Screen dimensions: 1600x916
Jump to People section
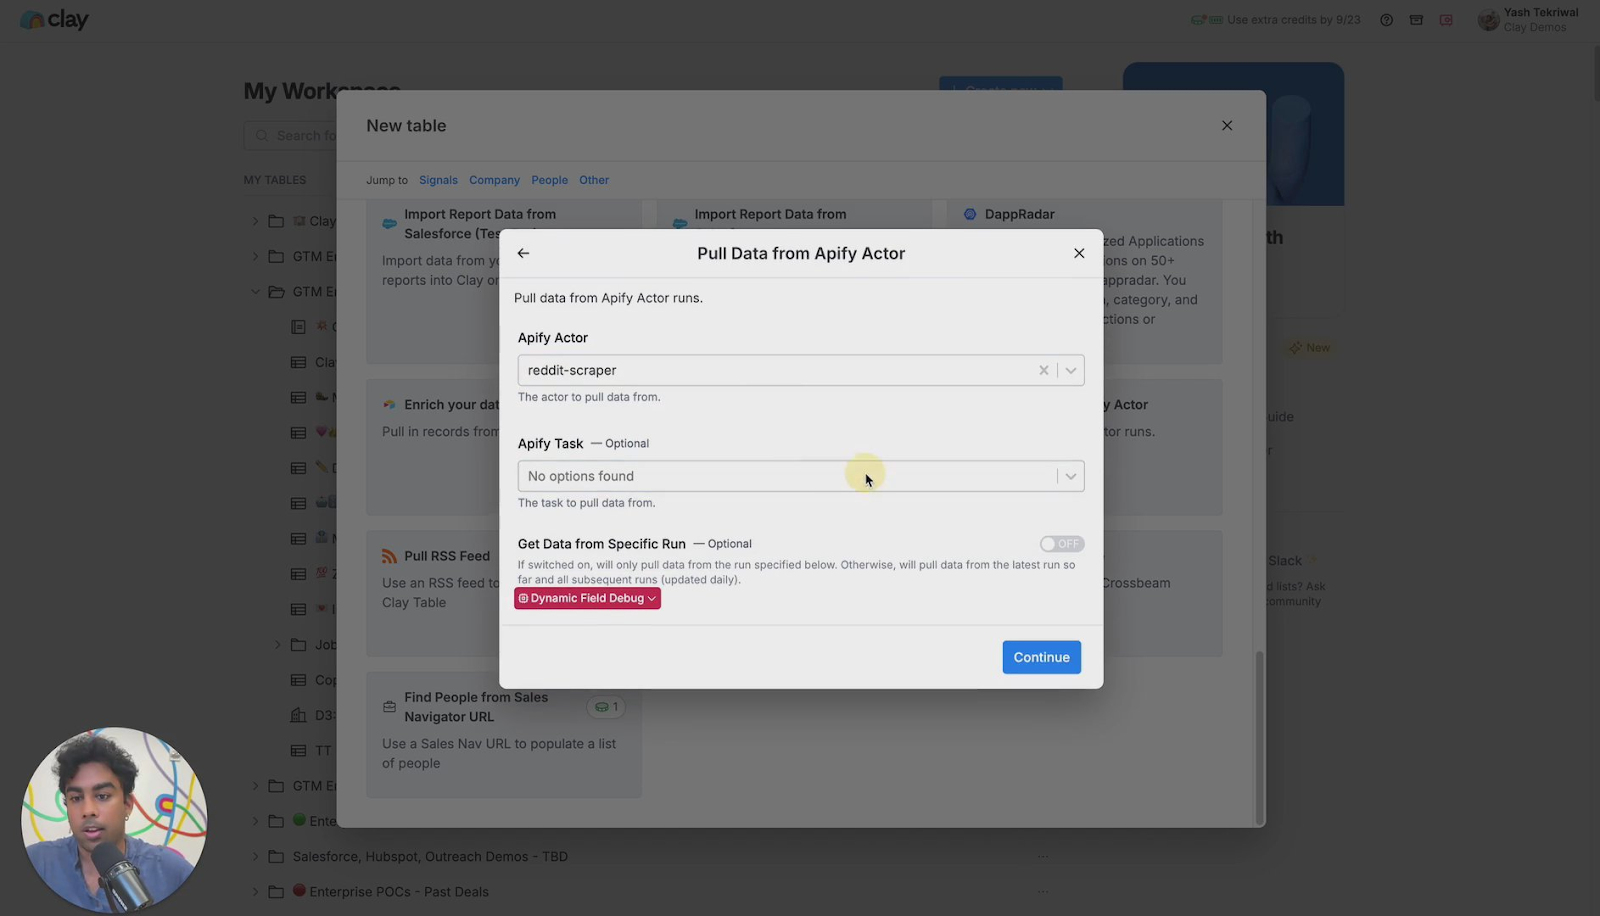click(x=549, y=180)
